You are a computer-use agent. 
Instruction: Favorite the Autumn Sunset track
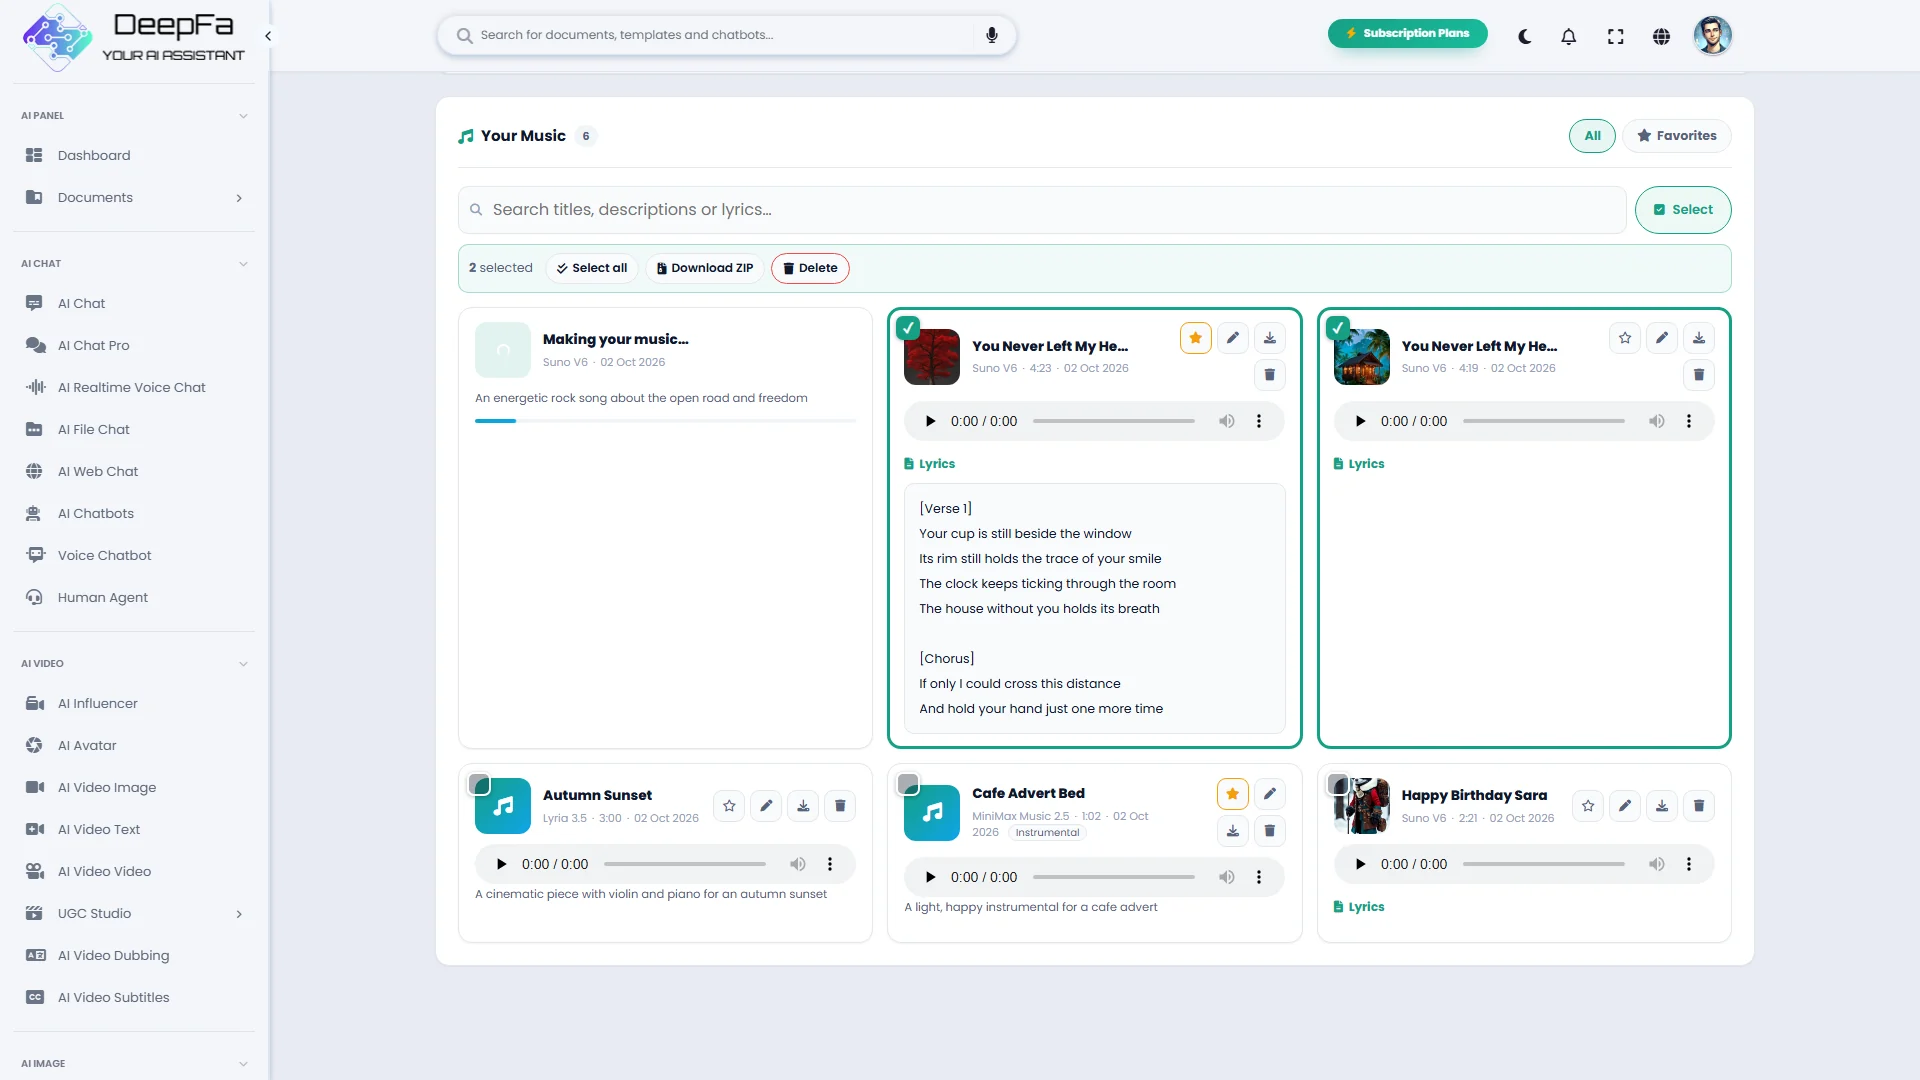(729, 806)
